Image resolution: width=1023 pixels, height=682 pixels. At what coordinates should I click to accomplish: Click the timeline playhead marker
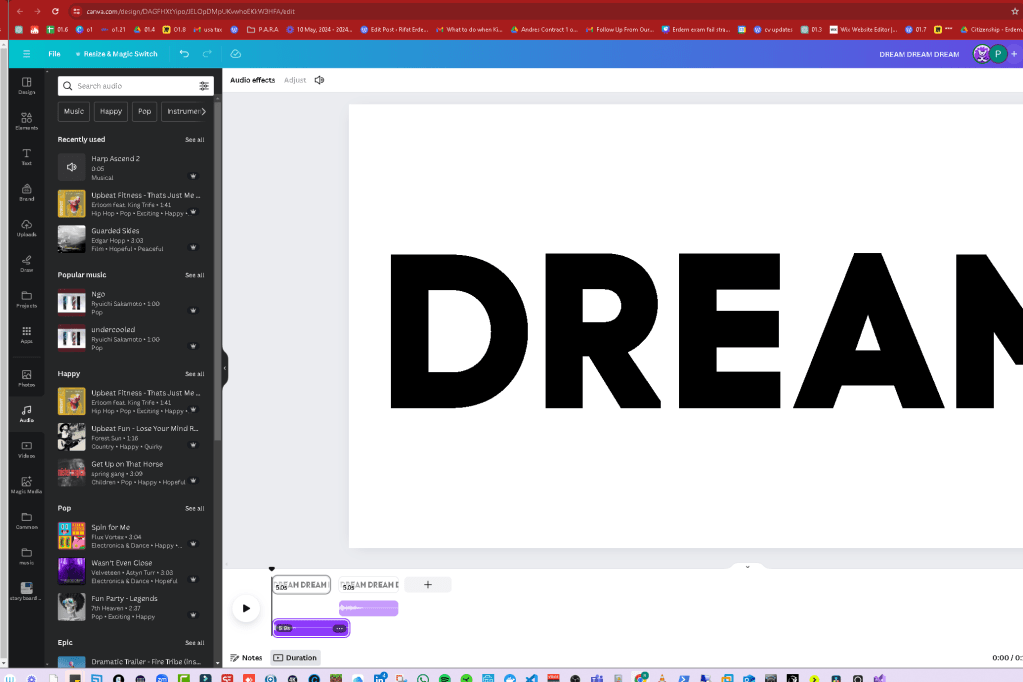[x=271, y=569]
